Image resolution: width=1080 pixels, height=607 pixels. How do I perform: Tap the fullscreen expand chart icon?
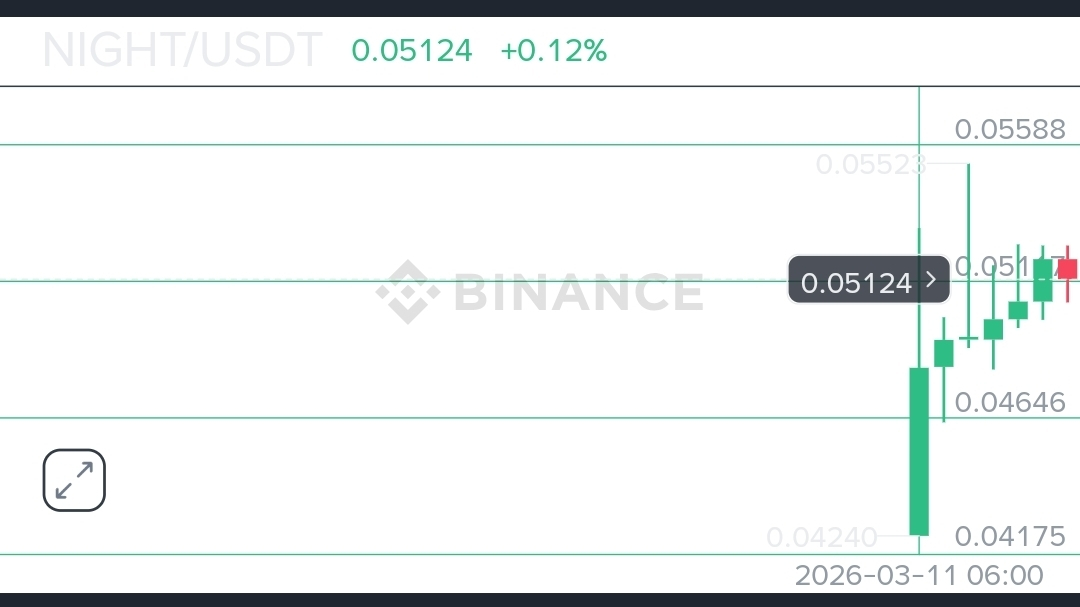[x=74, y=481]
